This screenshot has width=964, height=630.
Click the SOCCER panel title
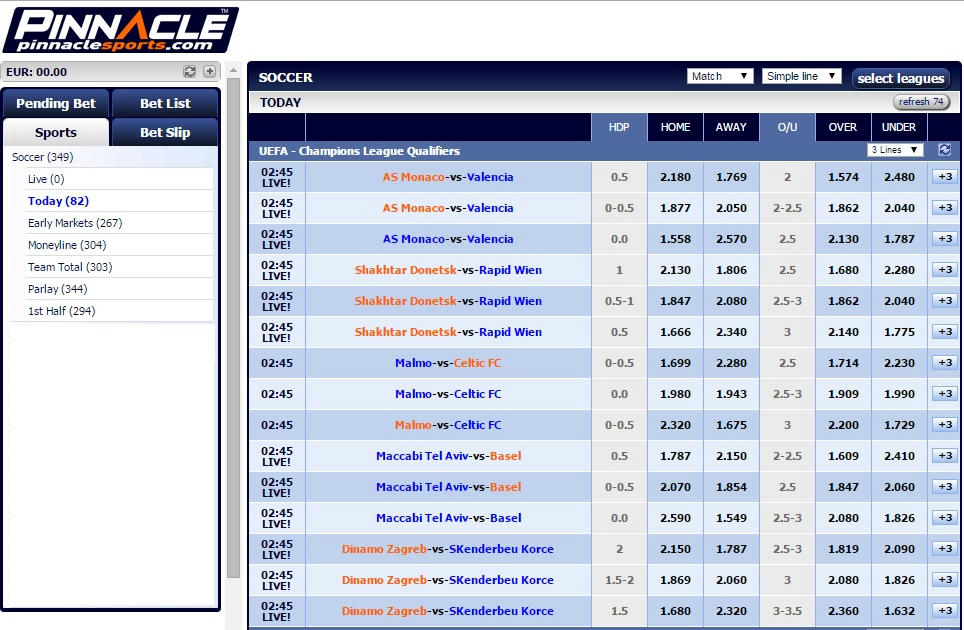tap(286, 77)
